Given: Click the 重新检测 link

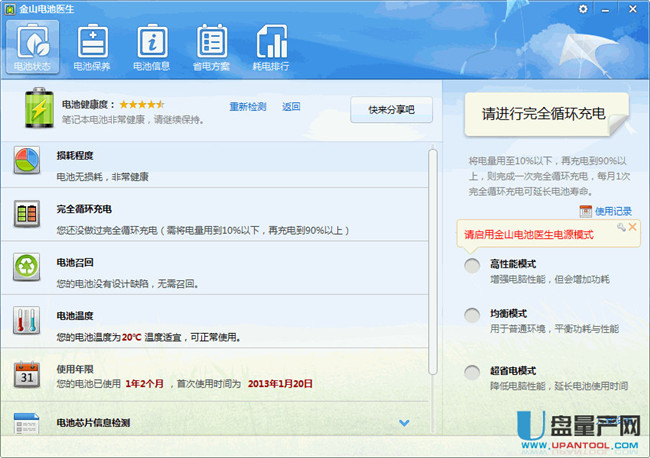Looking at the screenshot, I should click(x=248, y=107).
